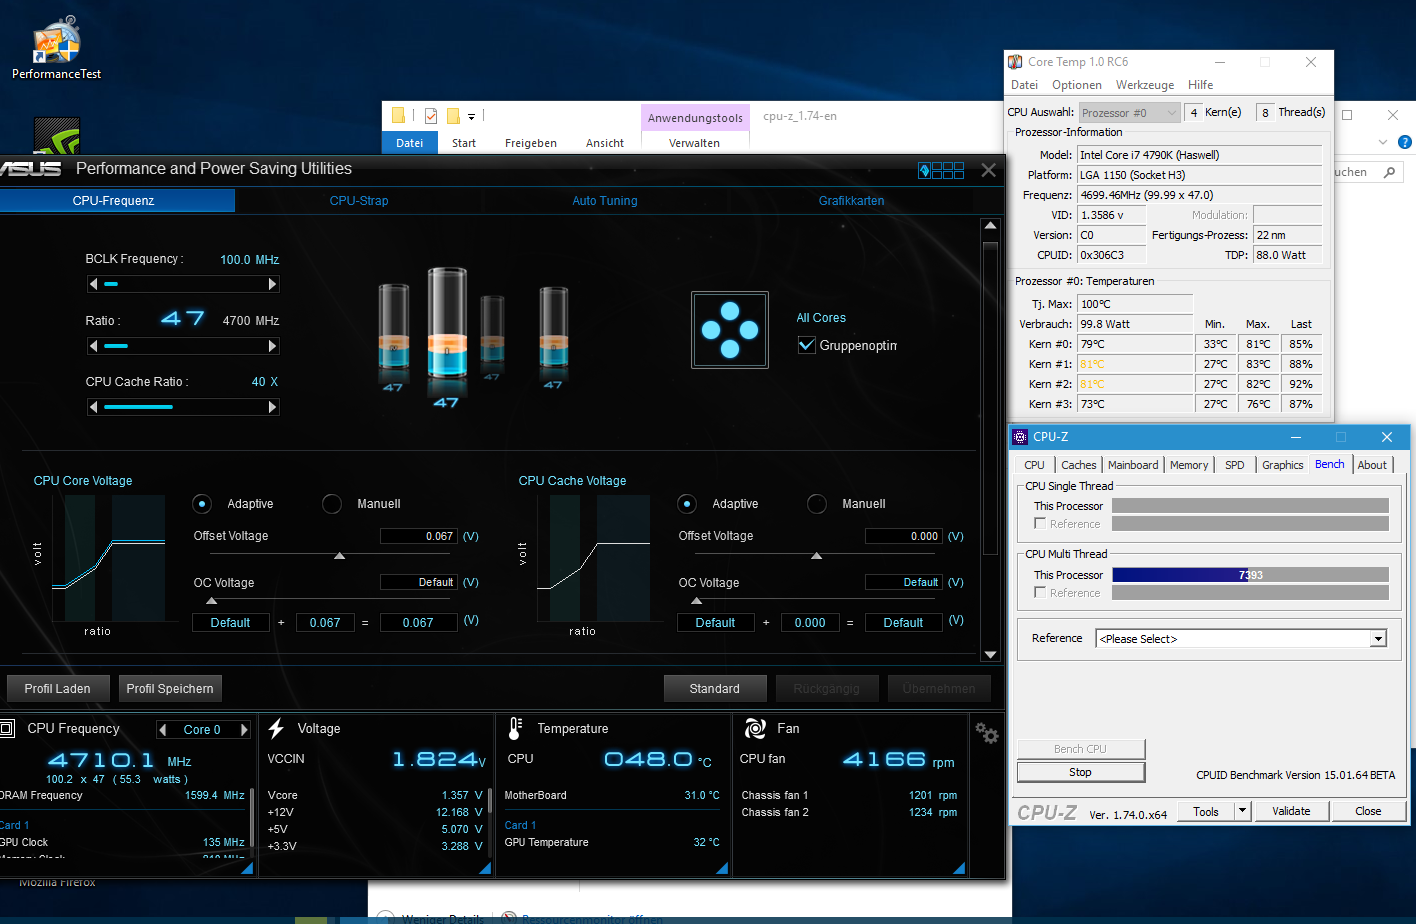Decrease the CPU Ratio with the left arrow
The image size is (1416, 924).
[94, 346]
